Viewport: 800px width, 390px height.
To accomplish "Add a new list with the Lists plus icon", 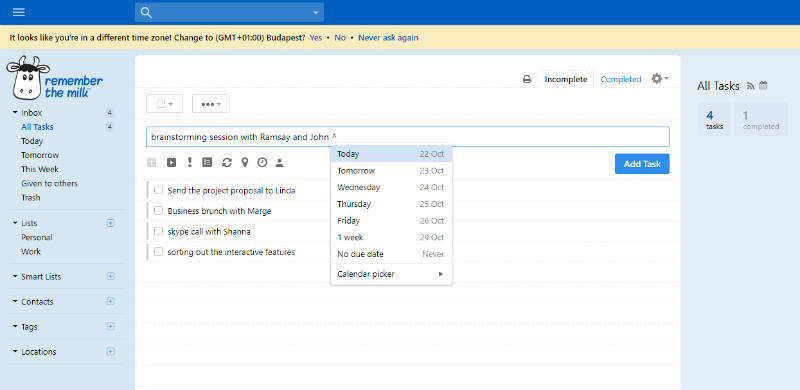I will pyautogui.click(x=110, y=223).
